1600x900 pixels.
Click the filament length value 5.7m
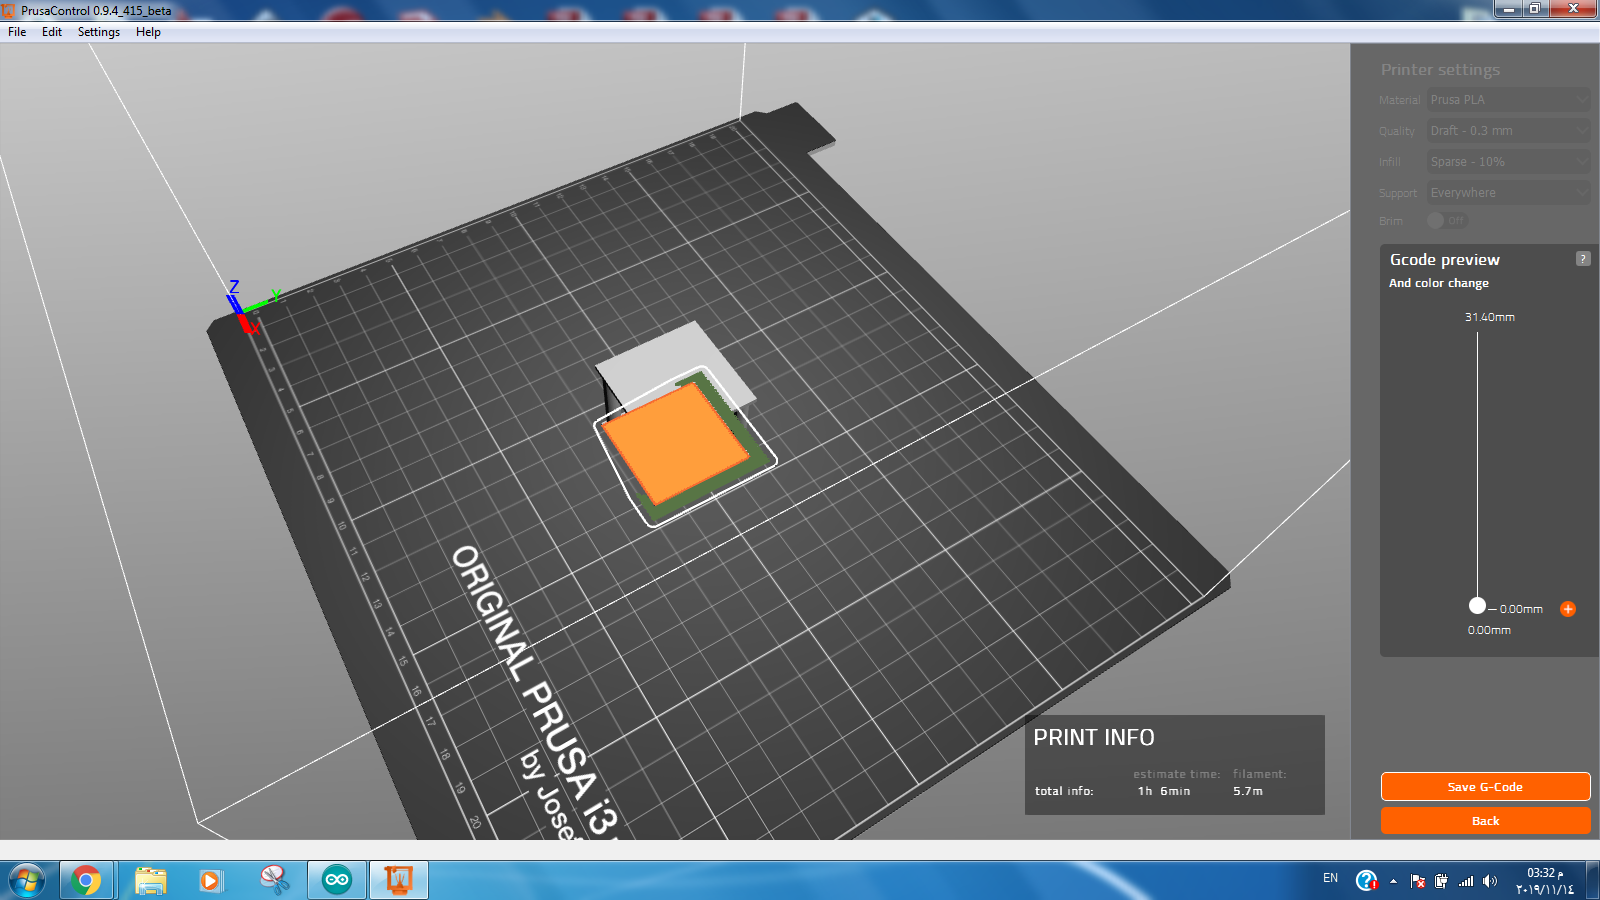pyautogui.click(x=1248, y=791)
